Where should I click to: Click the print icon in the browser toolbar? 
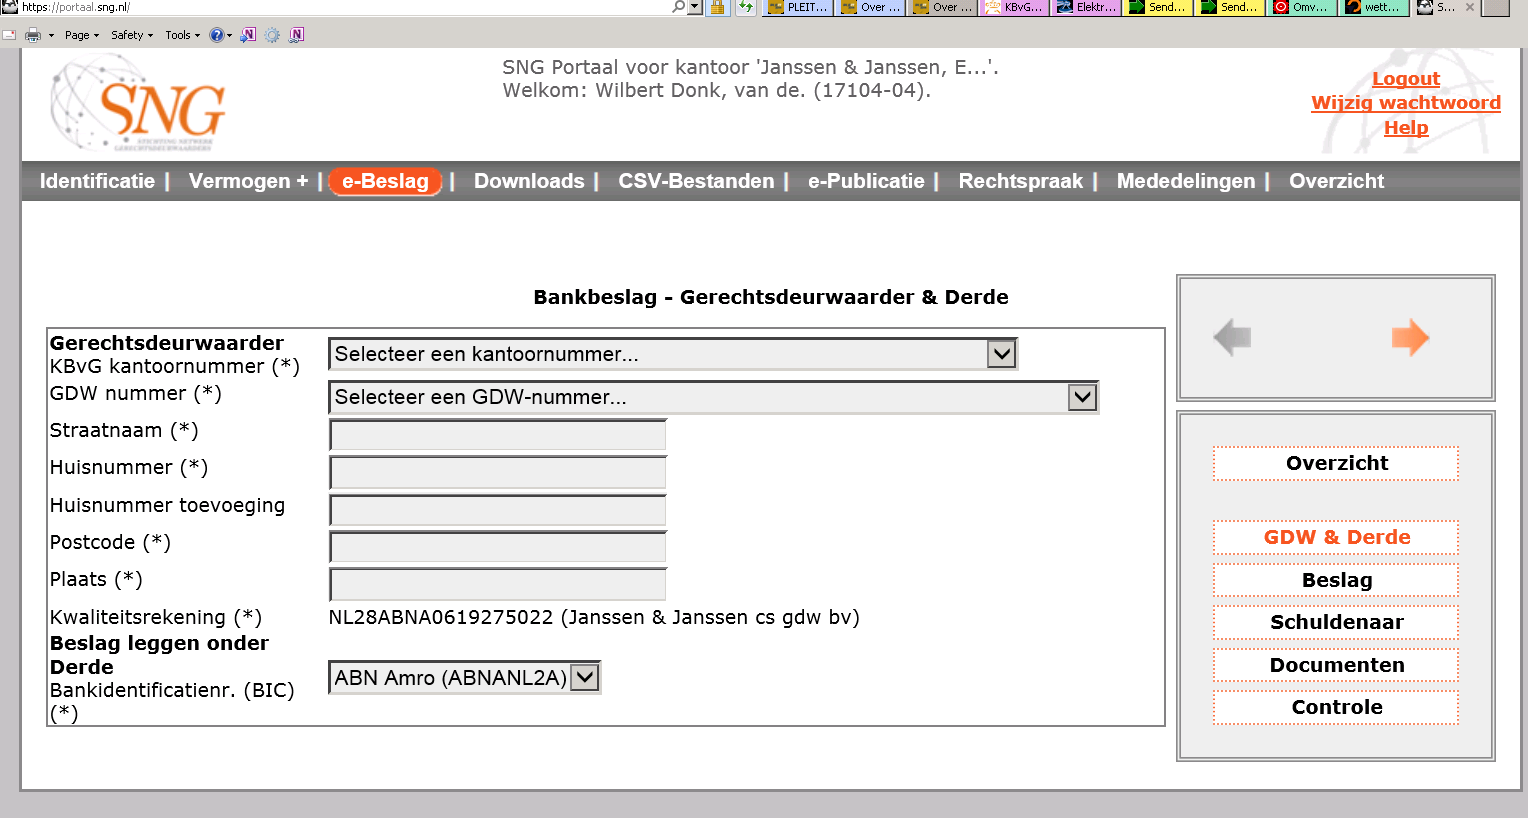click(x=33, y=35)
